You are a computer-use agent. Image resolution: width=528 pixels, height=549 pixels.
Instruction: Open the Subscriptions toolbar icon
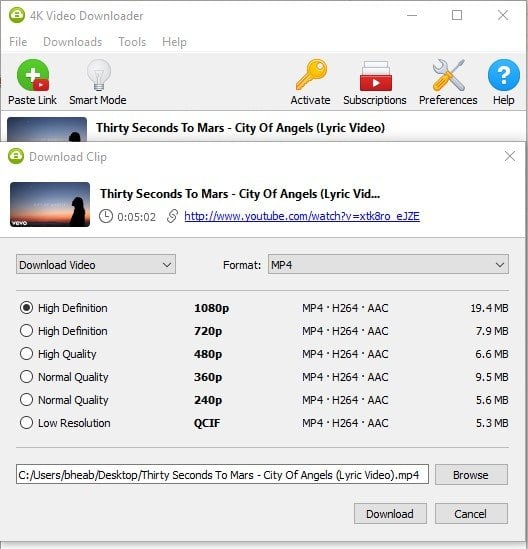click(376, 76)
